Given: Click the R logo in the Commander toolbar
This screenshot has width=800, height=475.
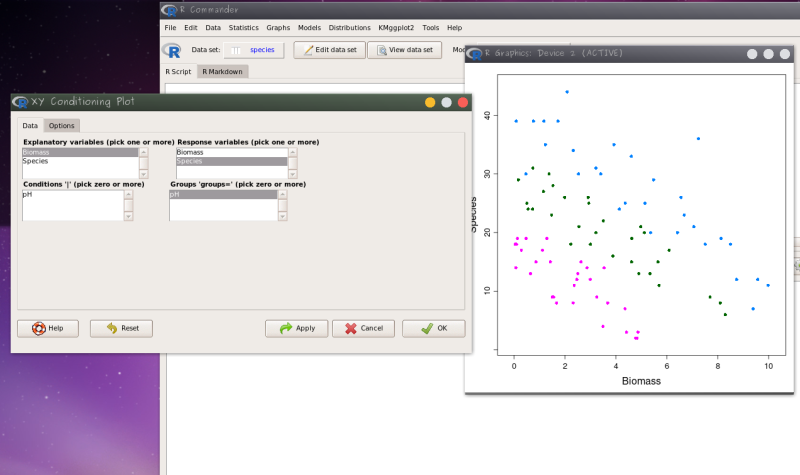Looking at the screenshot, I should [175, 50].
